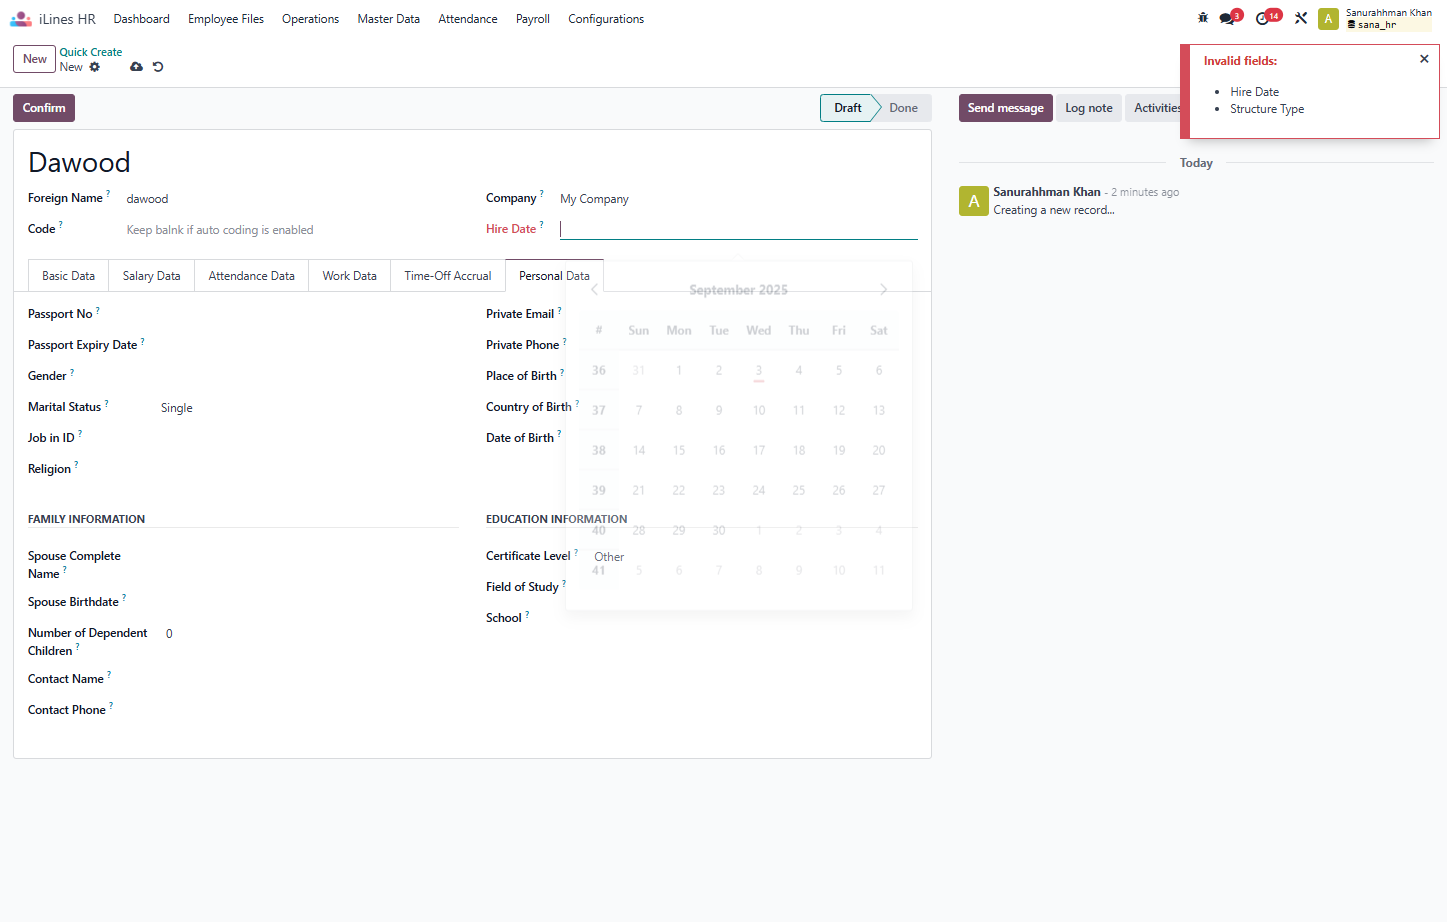
Task: Click the Send message button
Action: [1006, 108]
